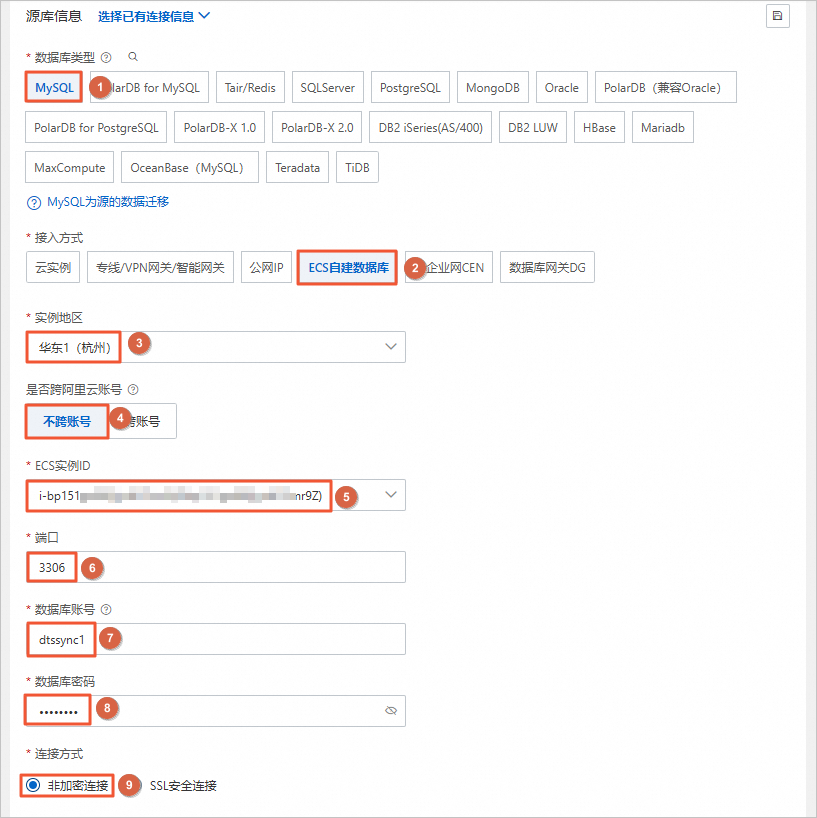The height and width of the screenshot is (818, 817).
Task: Select PolarDB for MySQL database type
Action: pyautogui.click(x=149, y=87)
